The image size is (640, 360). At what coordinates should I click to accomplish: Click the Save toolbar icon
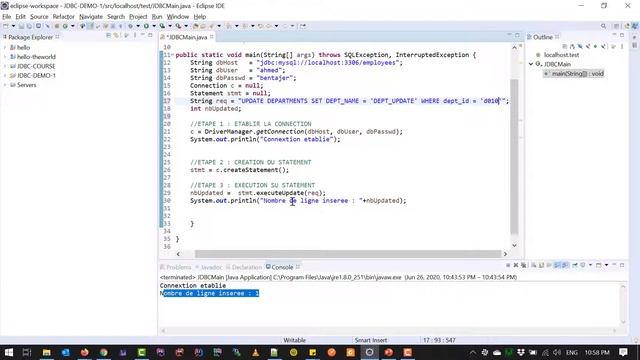point(21,26)
